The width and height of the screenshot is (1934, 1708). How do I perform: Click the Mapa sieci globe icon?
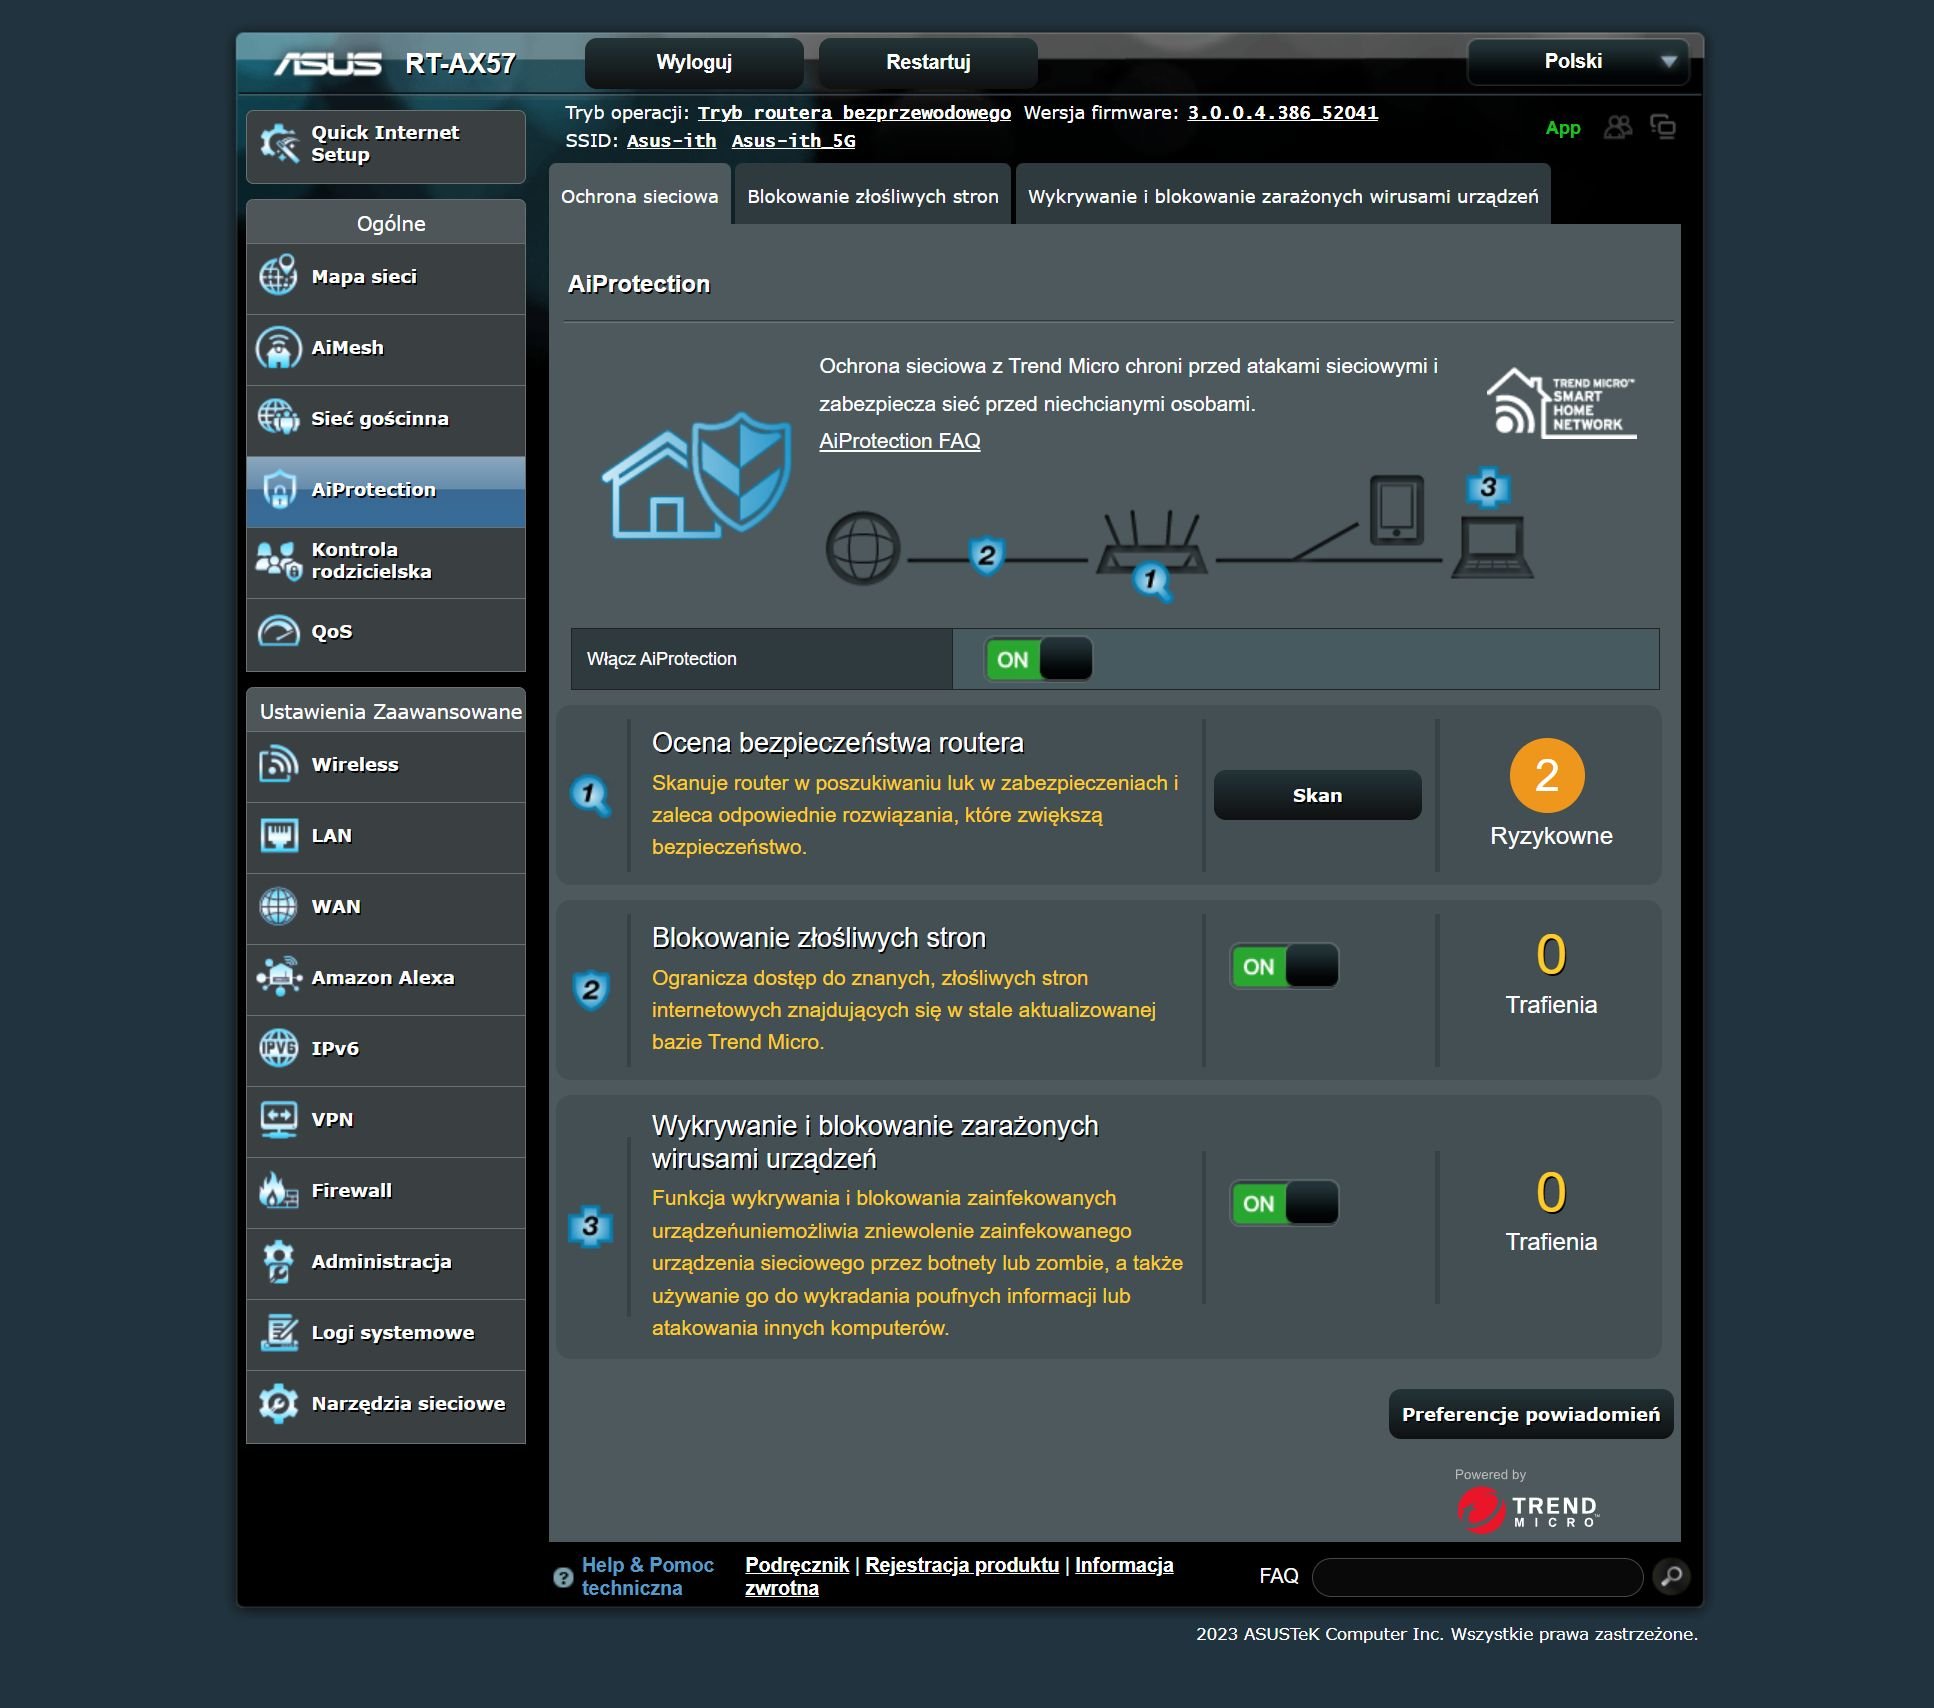[278, 276]
